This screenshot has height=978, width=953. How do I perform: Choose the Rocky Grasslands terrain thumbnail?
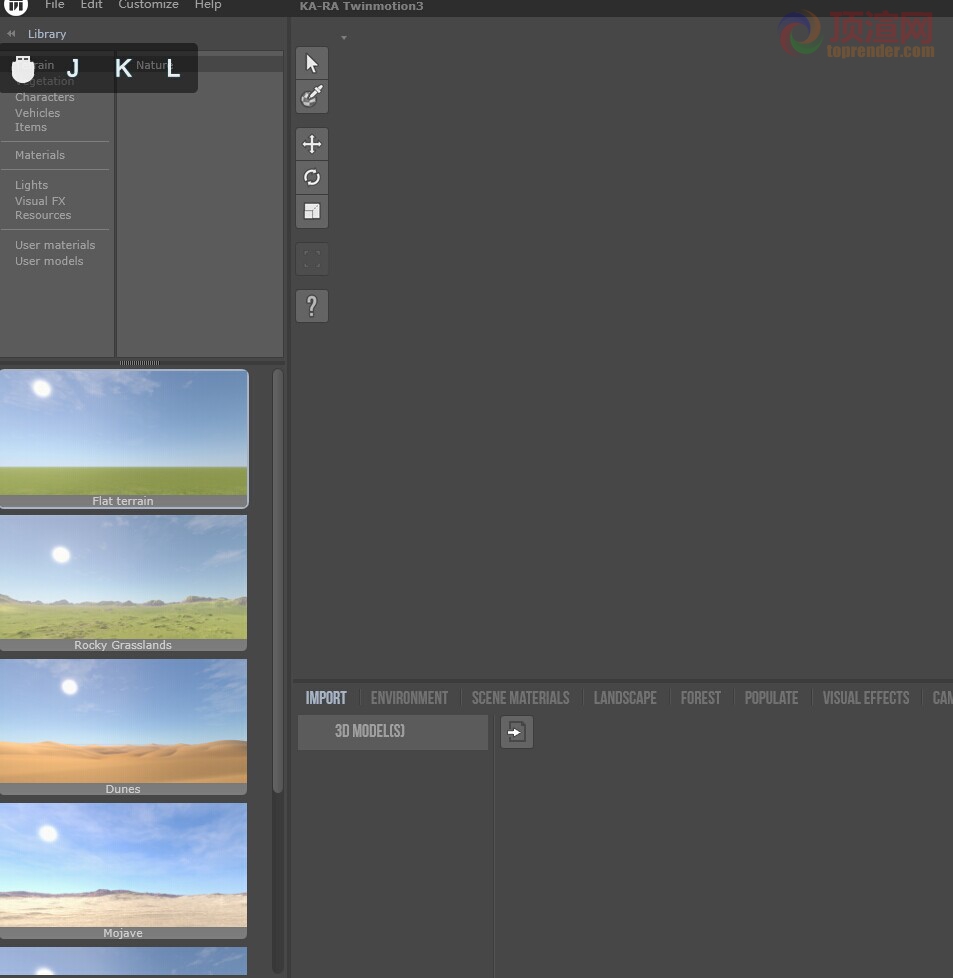click(123, 583)
